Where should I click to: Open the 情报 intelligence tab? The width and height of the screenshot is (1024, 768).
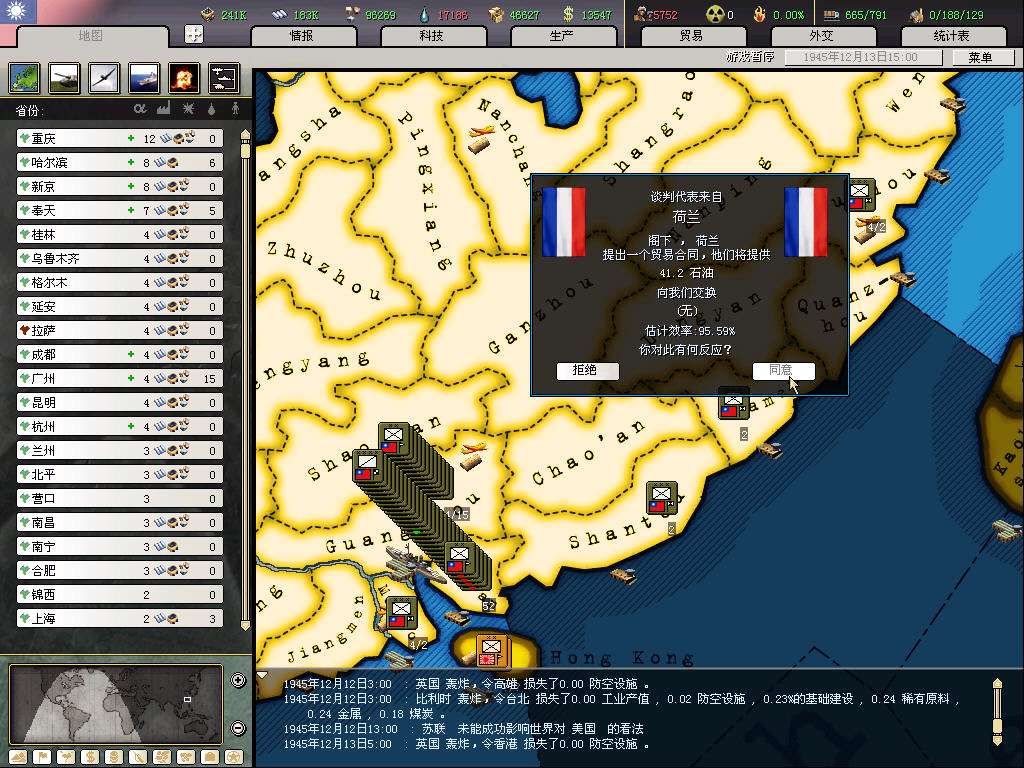coord(302,36)
